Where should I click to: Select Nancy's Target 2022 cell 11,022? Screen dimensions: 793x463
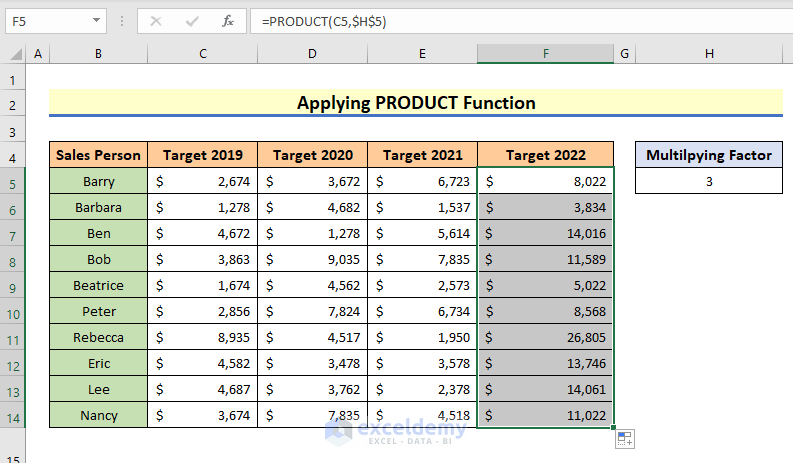pos(545,415)
